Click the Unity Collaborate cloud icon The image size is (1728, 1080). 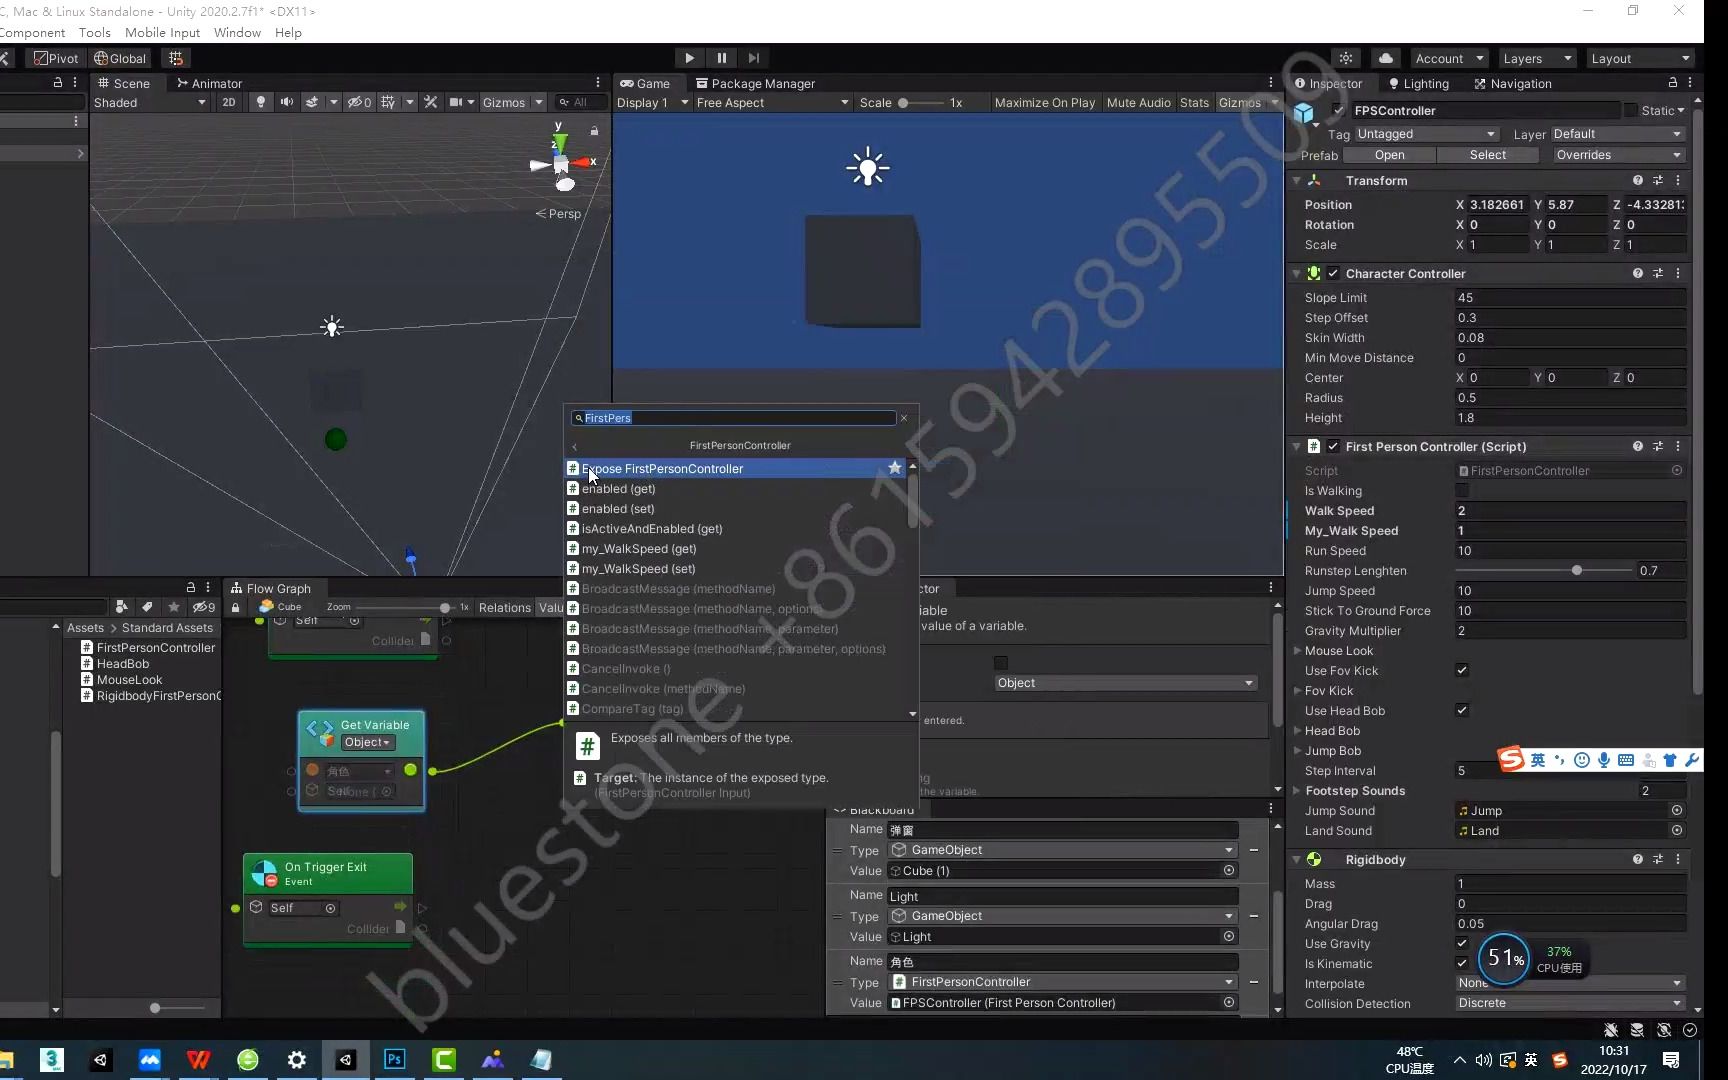[x=1385, y=58]
